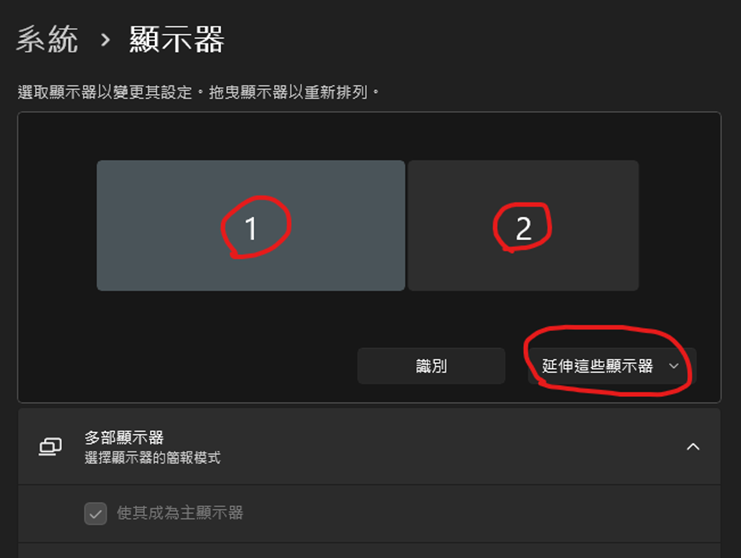Click the number 2 on the second monitor

[523, 229]
